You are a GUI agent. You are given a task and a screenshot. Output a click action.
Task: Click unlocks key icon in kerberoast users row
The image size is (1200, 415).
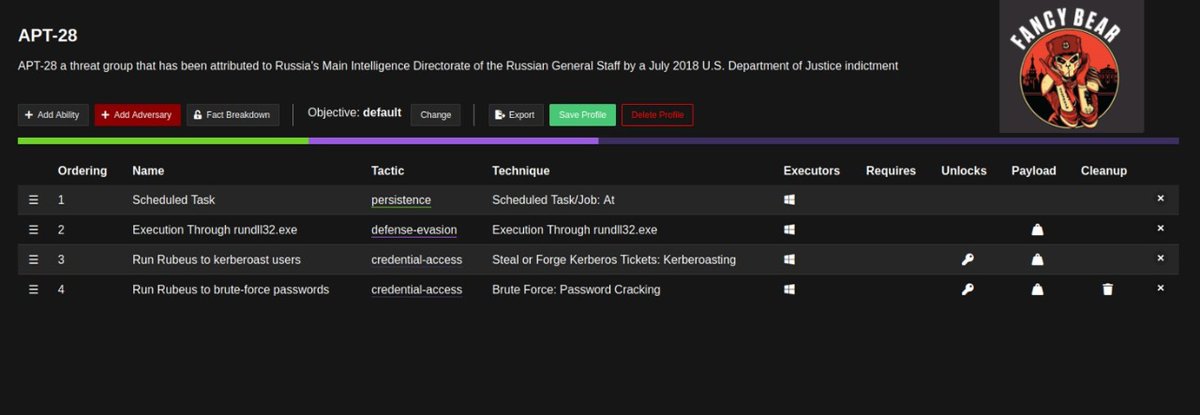(967, 260)
